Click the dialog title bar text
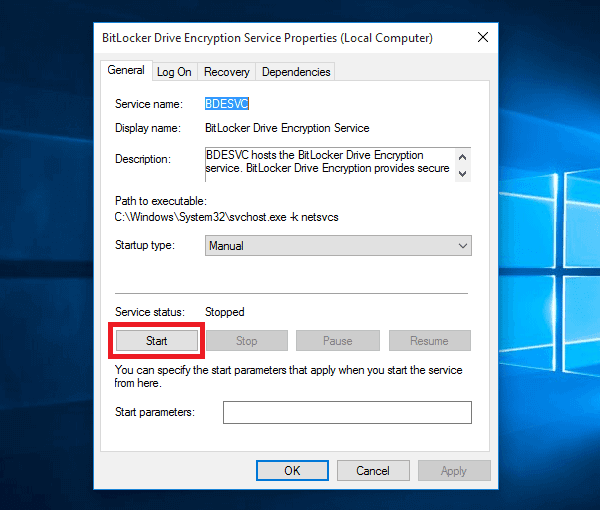Image resolution: width=600 pixels, height=510 pixels. (x=267, y=38)
